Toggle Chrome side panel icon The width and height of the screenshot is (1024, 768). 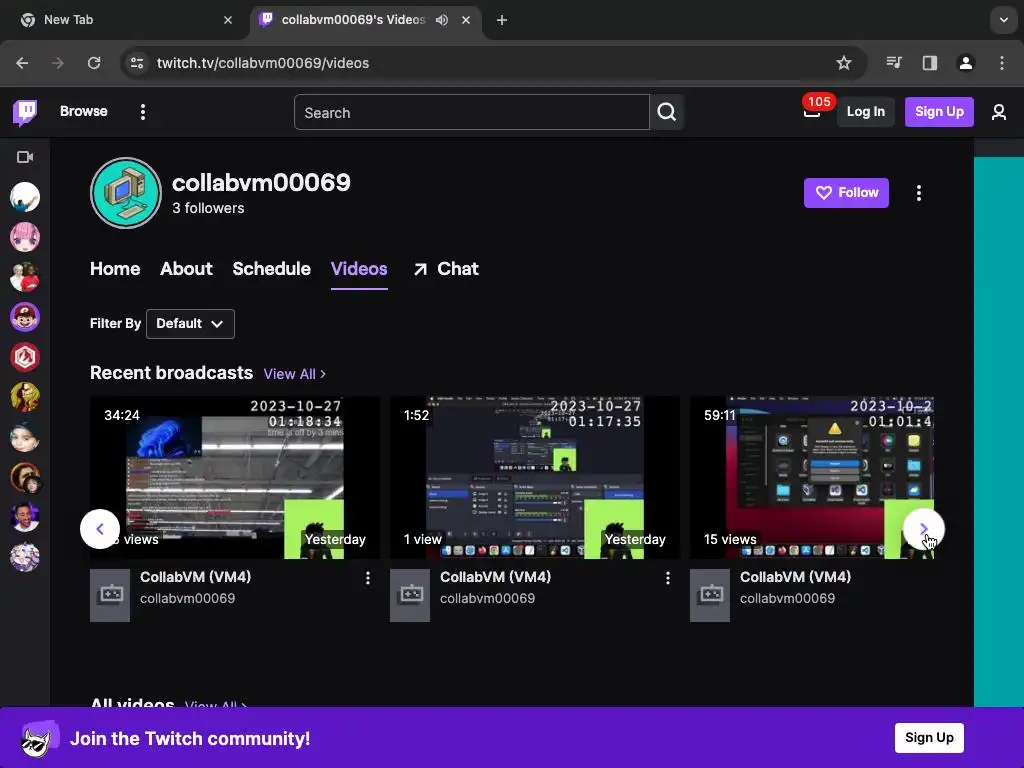(x=930, y=63)
